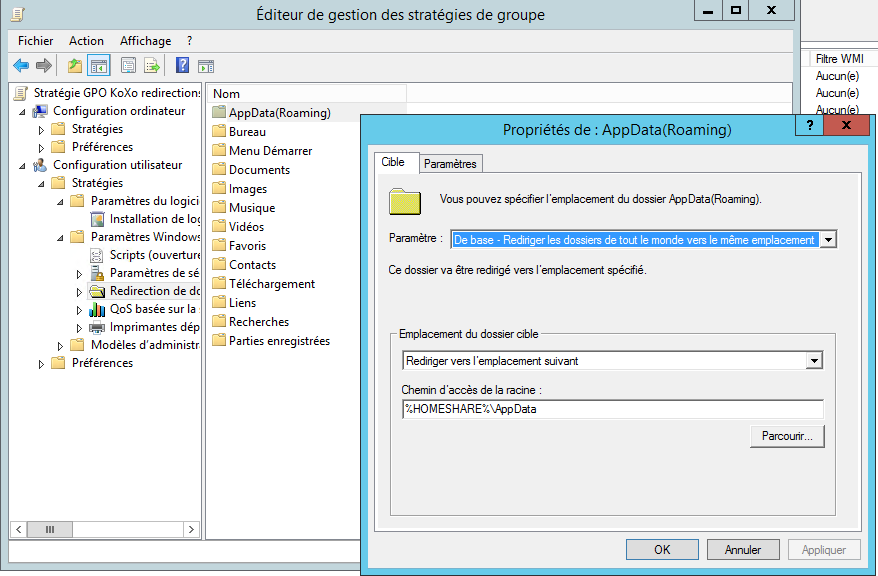Switch to the Paramètres tab in the dialog
This screenshot has width=878, height=576.
point(450,163)
